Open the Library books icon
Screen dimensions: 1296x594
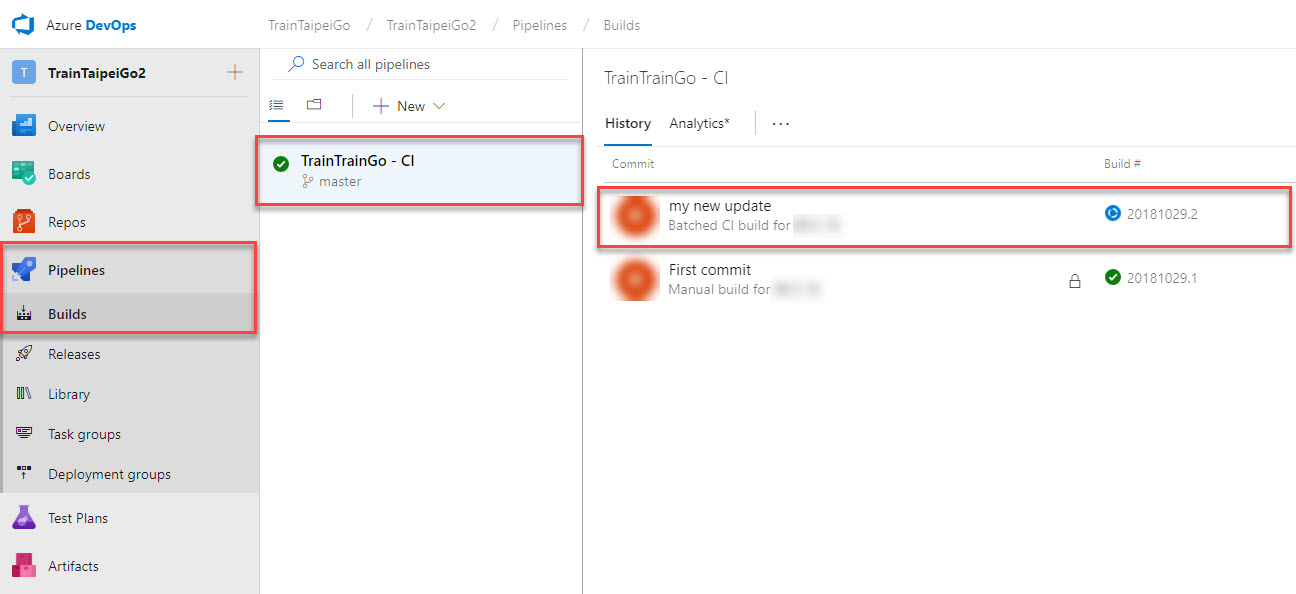(x=25, y=394)
